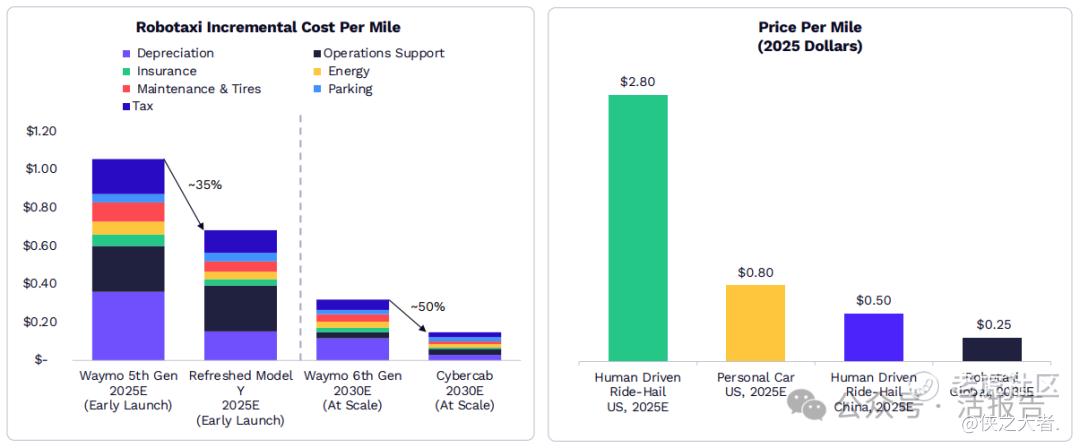Click the Waymo 5th Gen stacked bar

pos(128,259)
